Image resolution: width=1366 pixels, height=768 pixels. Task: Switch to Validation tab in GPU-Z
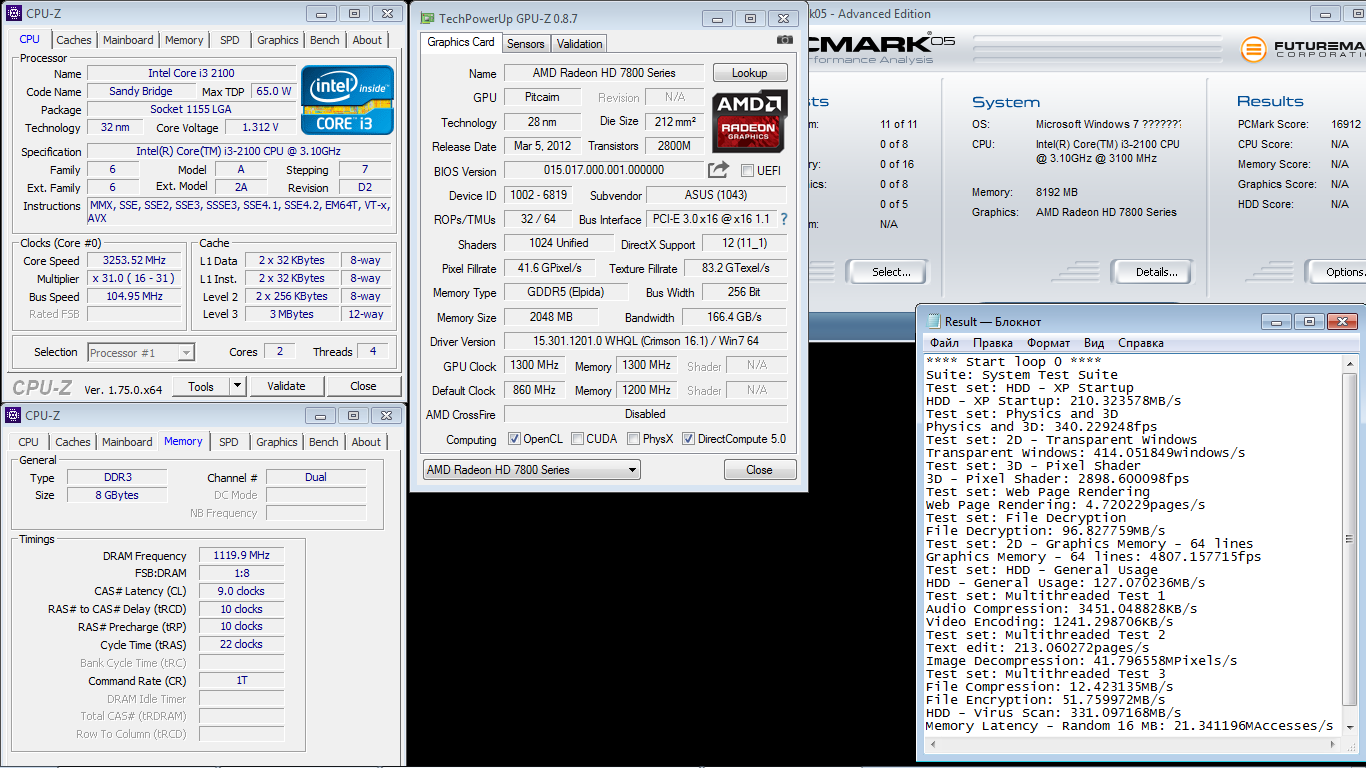click(x=580, y=44)
